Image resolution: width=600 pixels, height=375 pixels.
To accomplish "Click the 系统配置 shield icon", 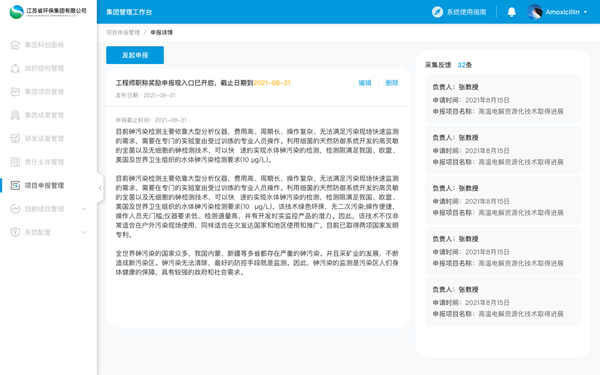I will click(15, 232).
